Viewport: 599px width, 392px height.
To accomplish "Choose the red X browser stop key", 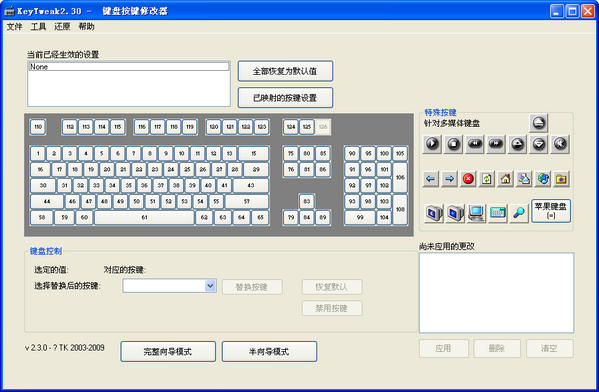I will pyautogui.click(x=468, y=179).
